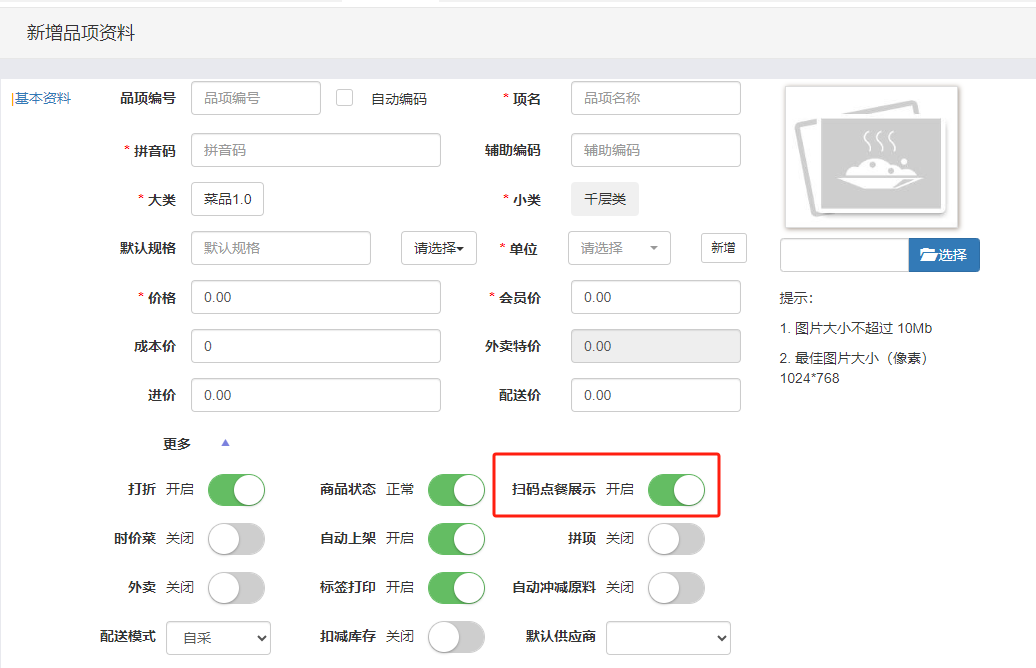
Task: Open the 单位 请选择 dropdown
Action: [x=619, y=248]
